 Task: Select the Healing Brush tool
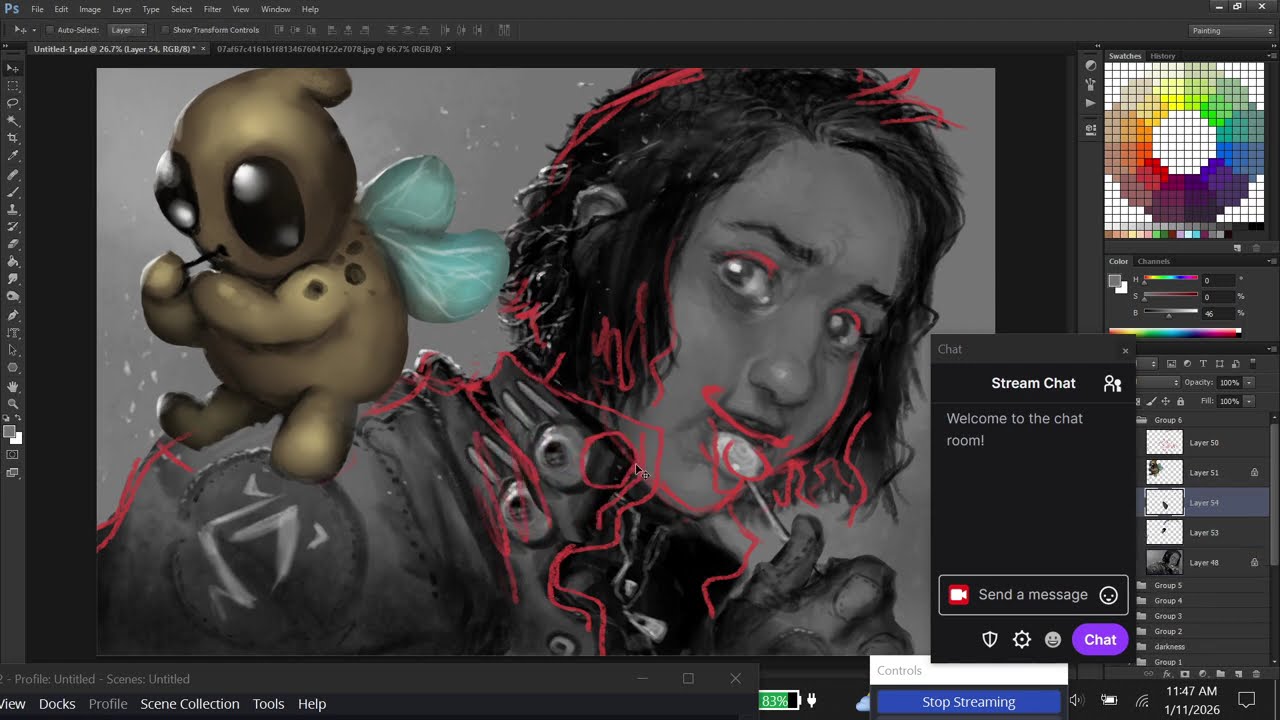coord(13,173)
